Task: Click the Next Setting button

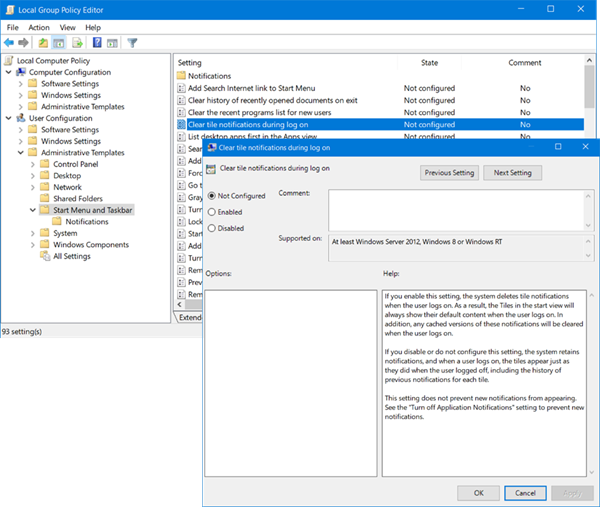Action: (512, 173)
